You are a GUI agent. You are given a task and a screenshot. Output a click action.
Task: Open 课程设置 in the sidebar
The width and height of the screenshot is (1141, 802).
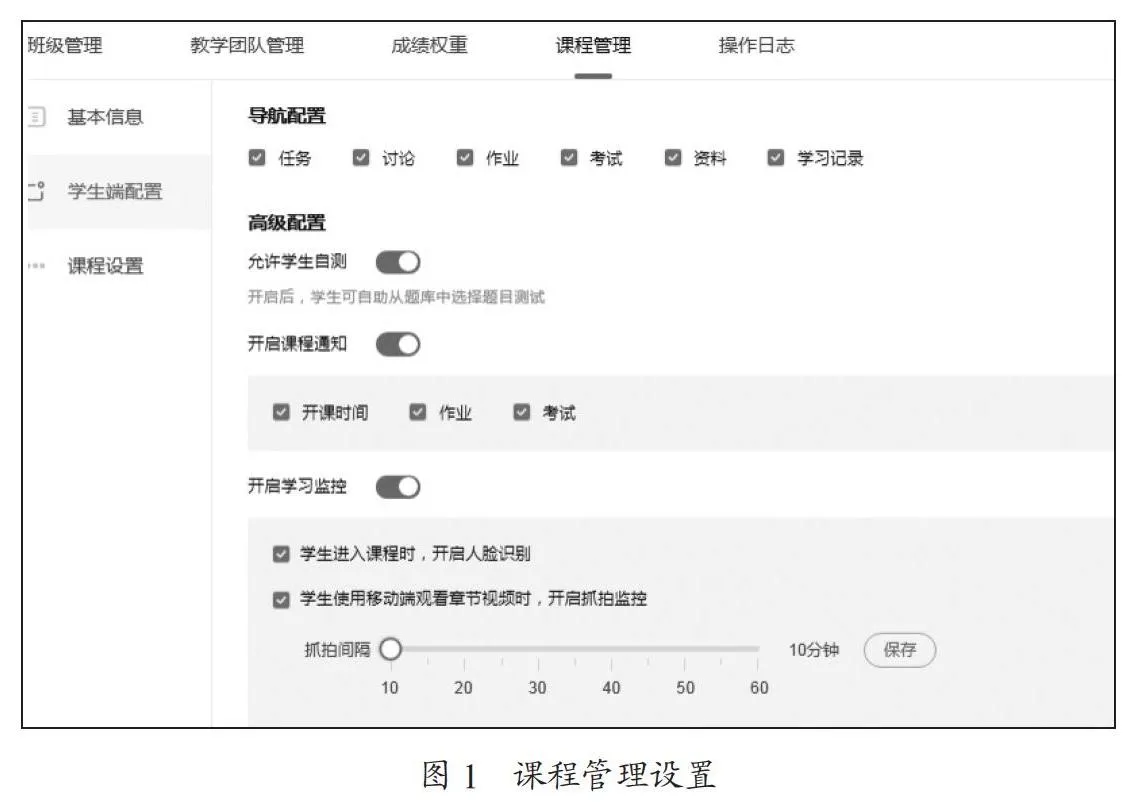click(x=106, y=266)
